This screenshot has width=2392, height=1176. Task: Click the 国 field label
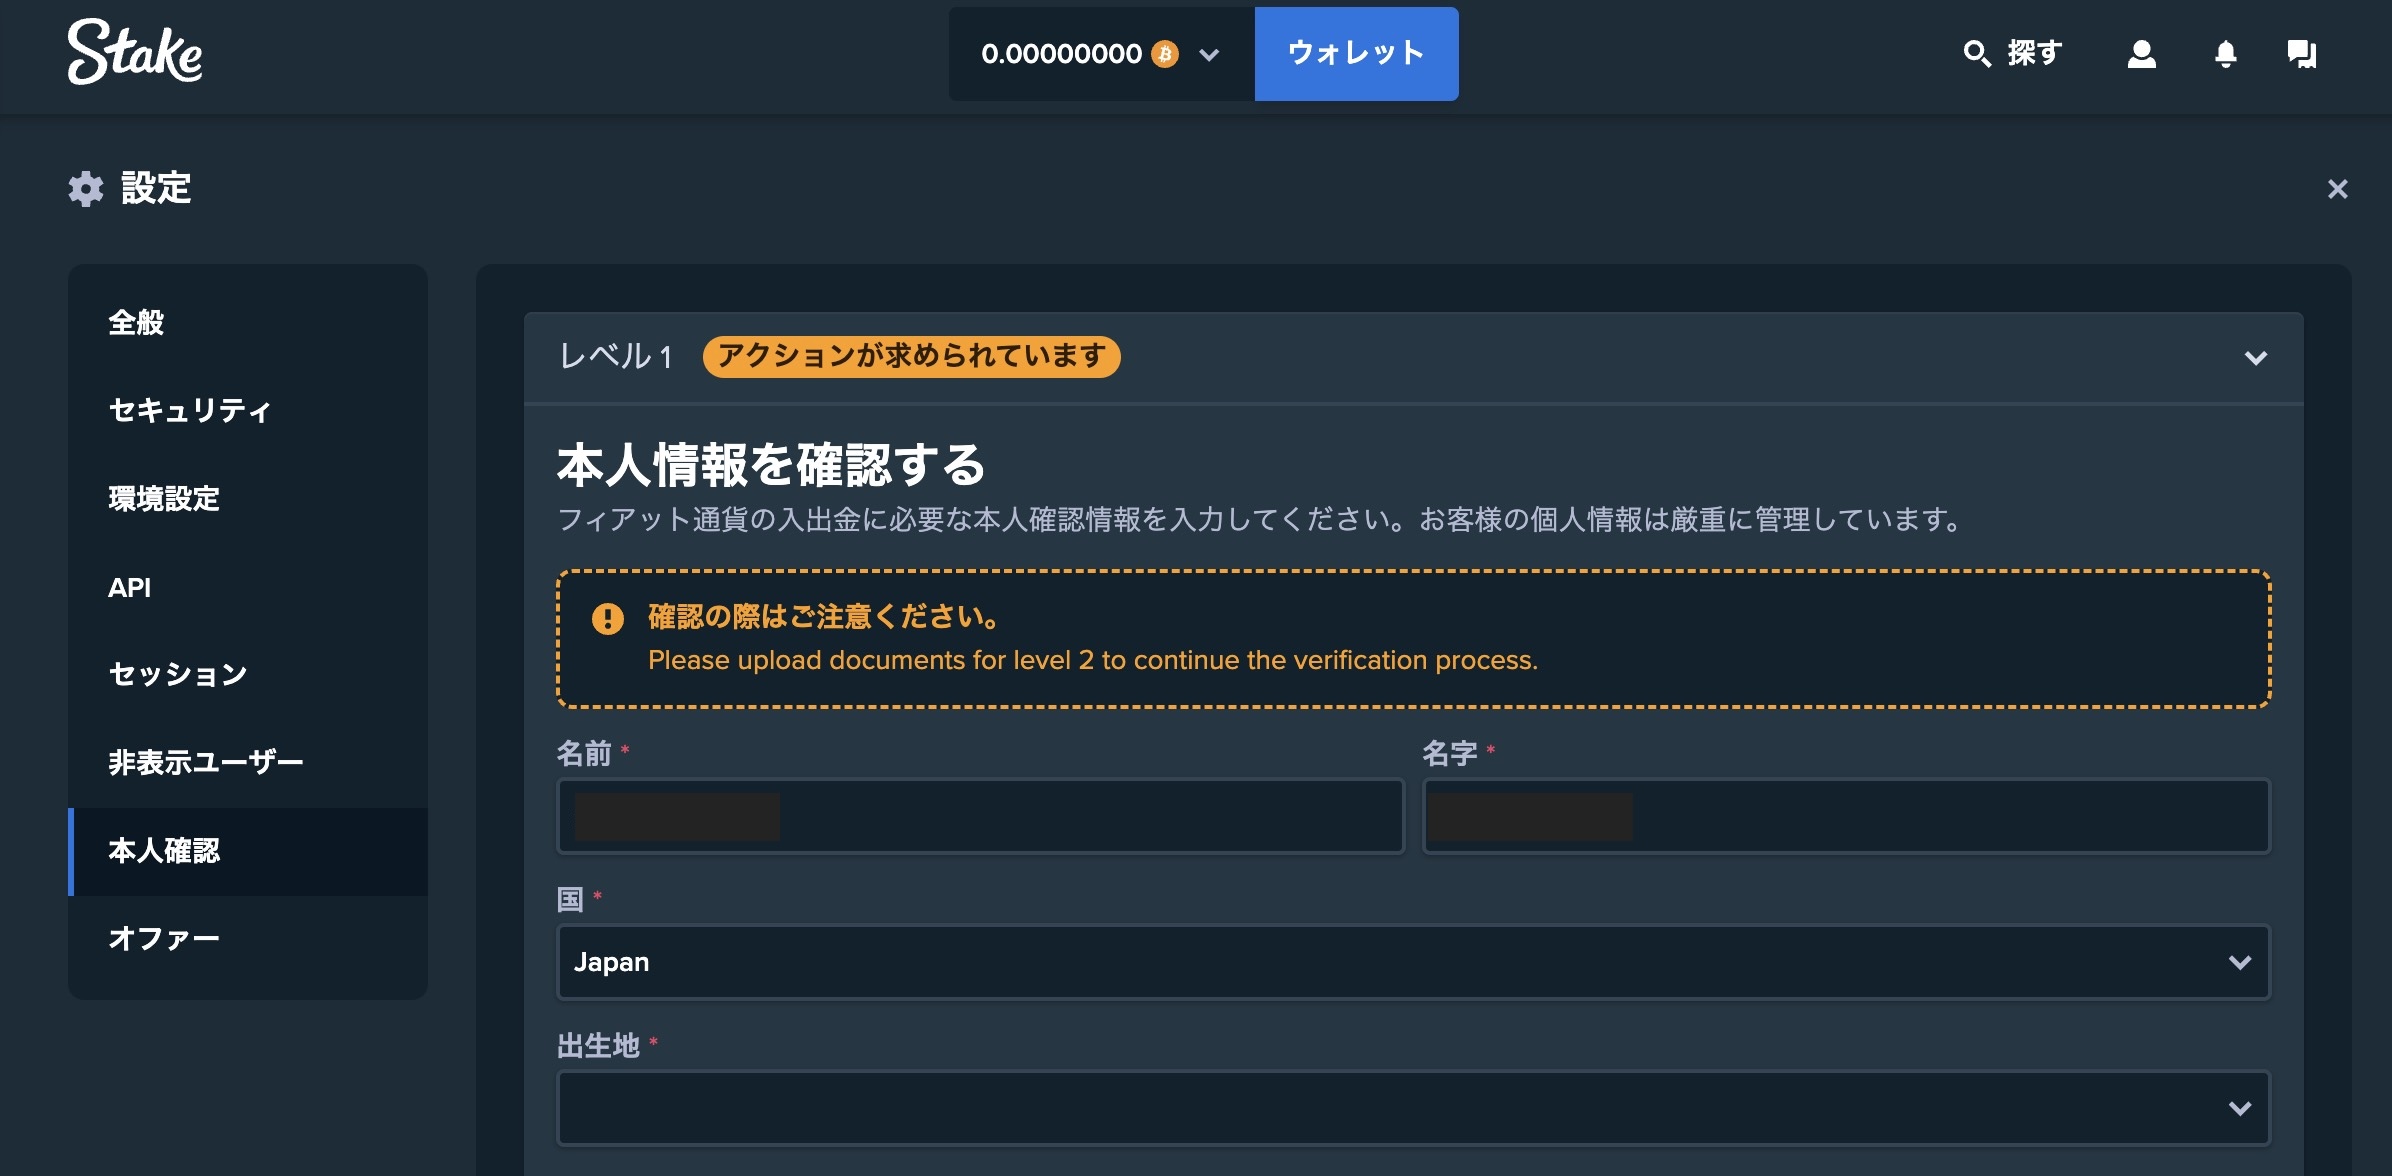tap(570, 900)
